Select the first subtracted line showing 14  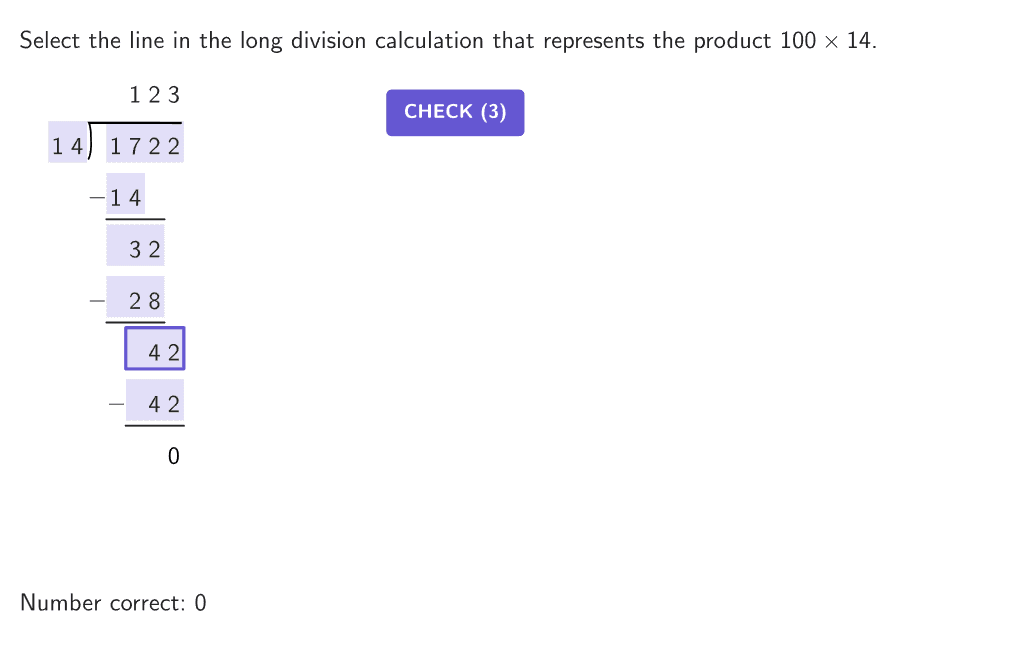[x=126, y=197]
